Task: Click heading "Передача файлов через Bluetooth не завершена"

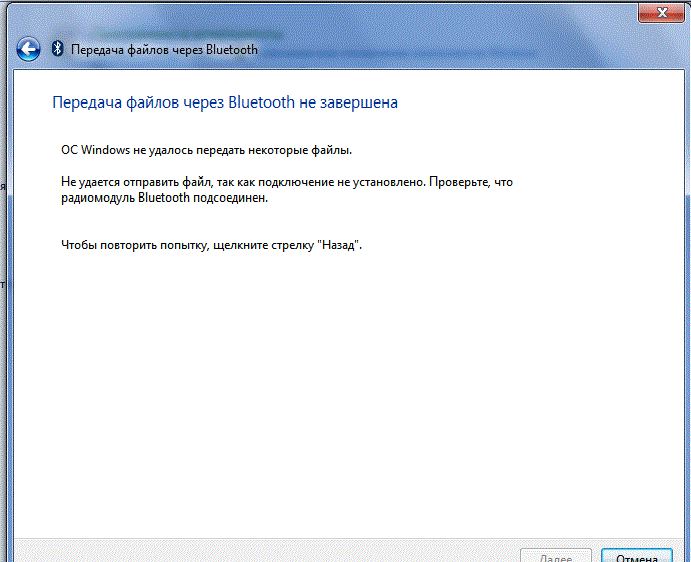Action: click(x=225, y=102)
